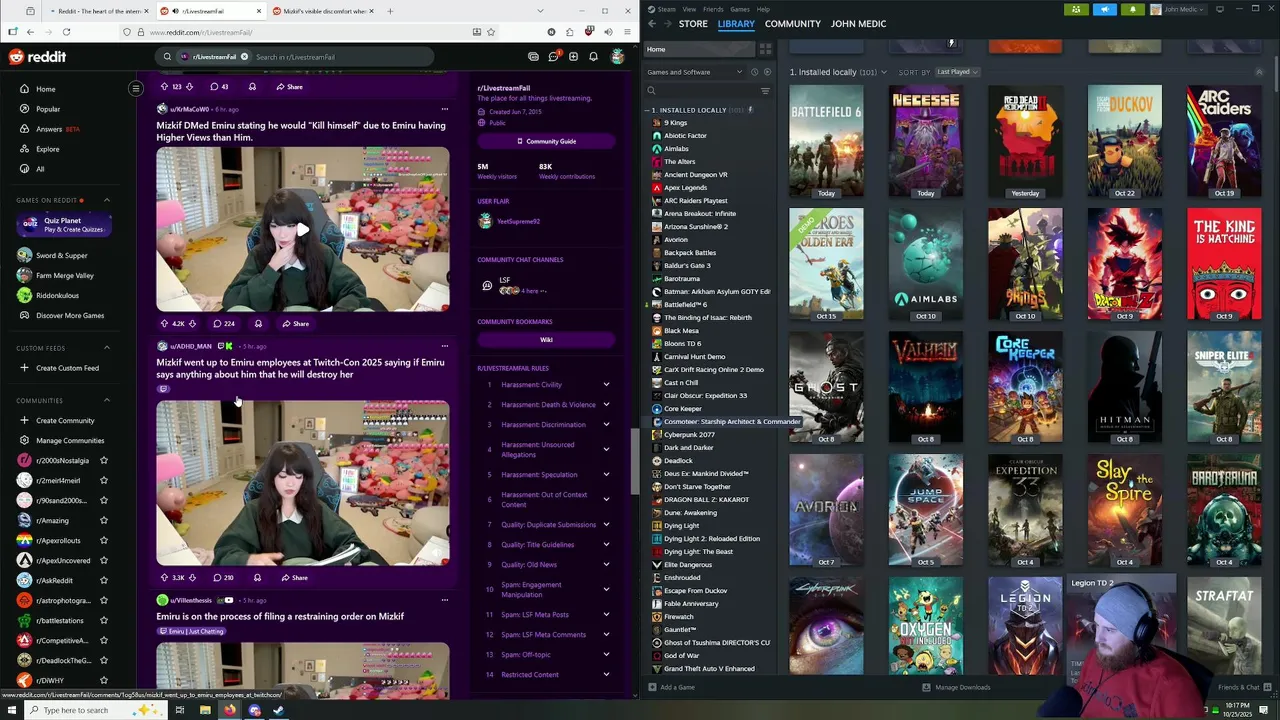The image size is (1280, 720).
Task: Favorite r/2000sNostalgia with star
Action: 103,461
